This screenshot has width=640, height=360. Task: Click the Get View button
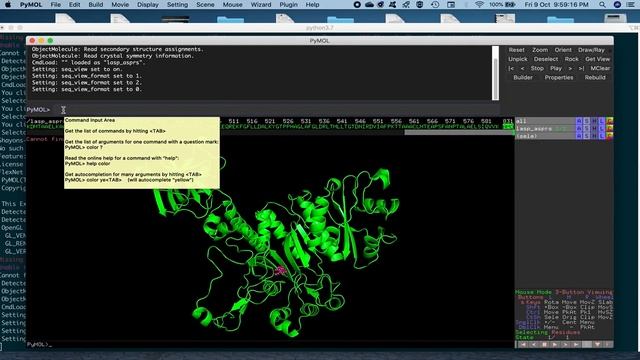click(x=598, y=59)
